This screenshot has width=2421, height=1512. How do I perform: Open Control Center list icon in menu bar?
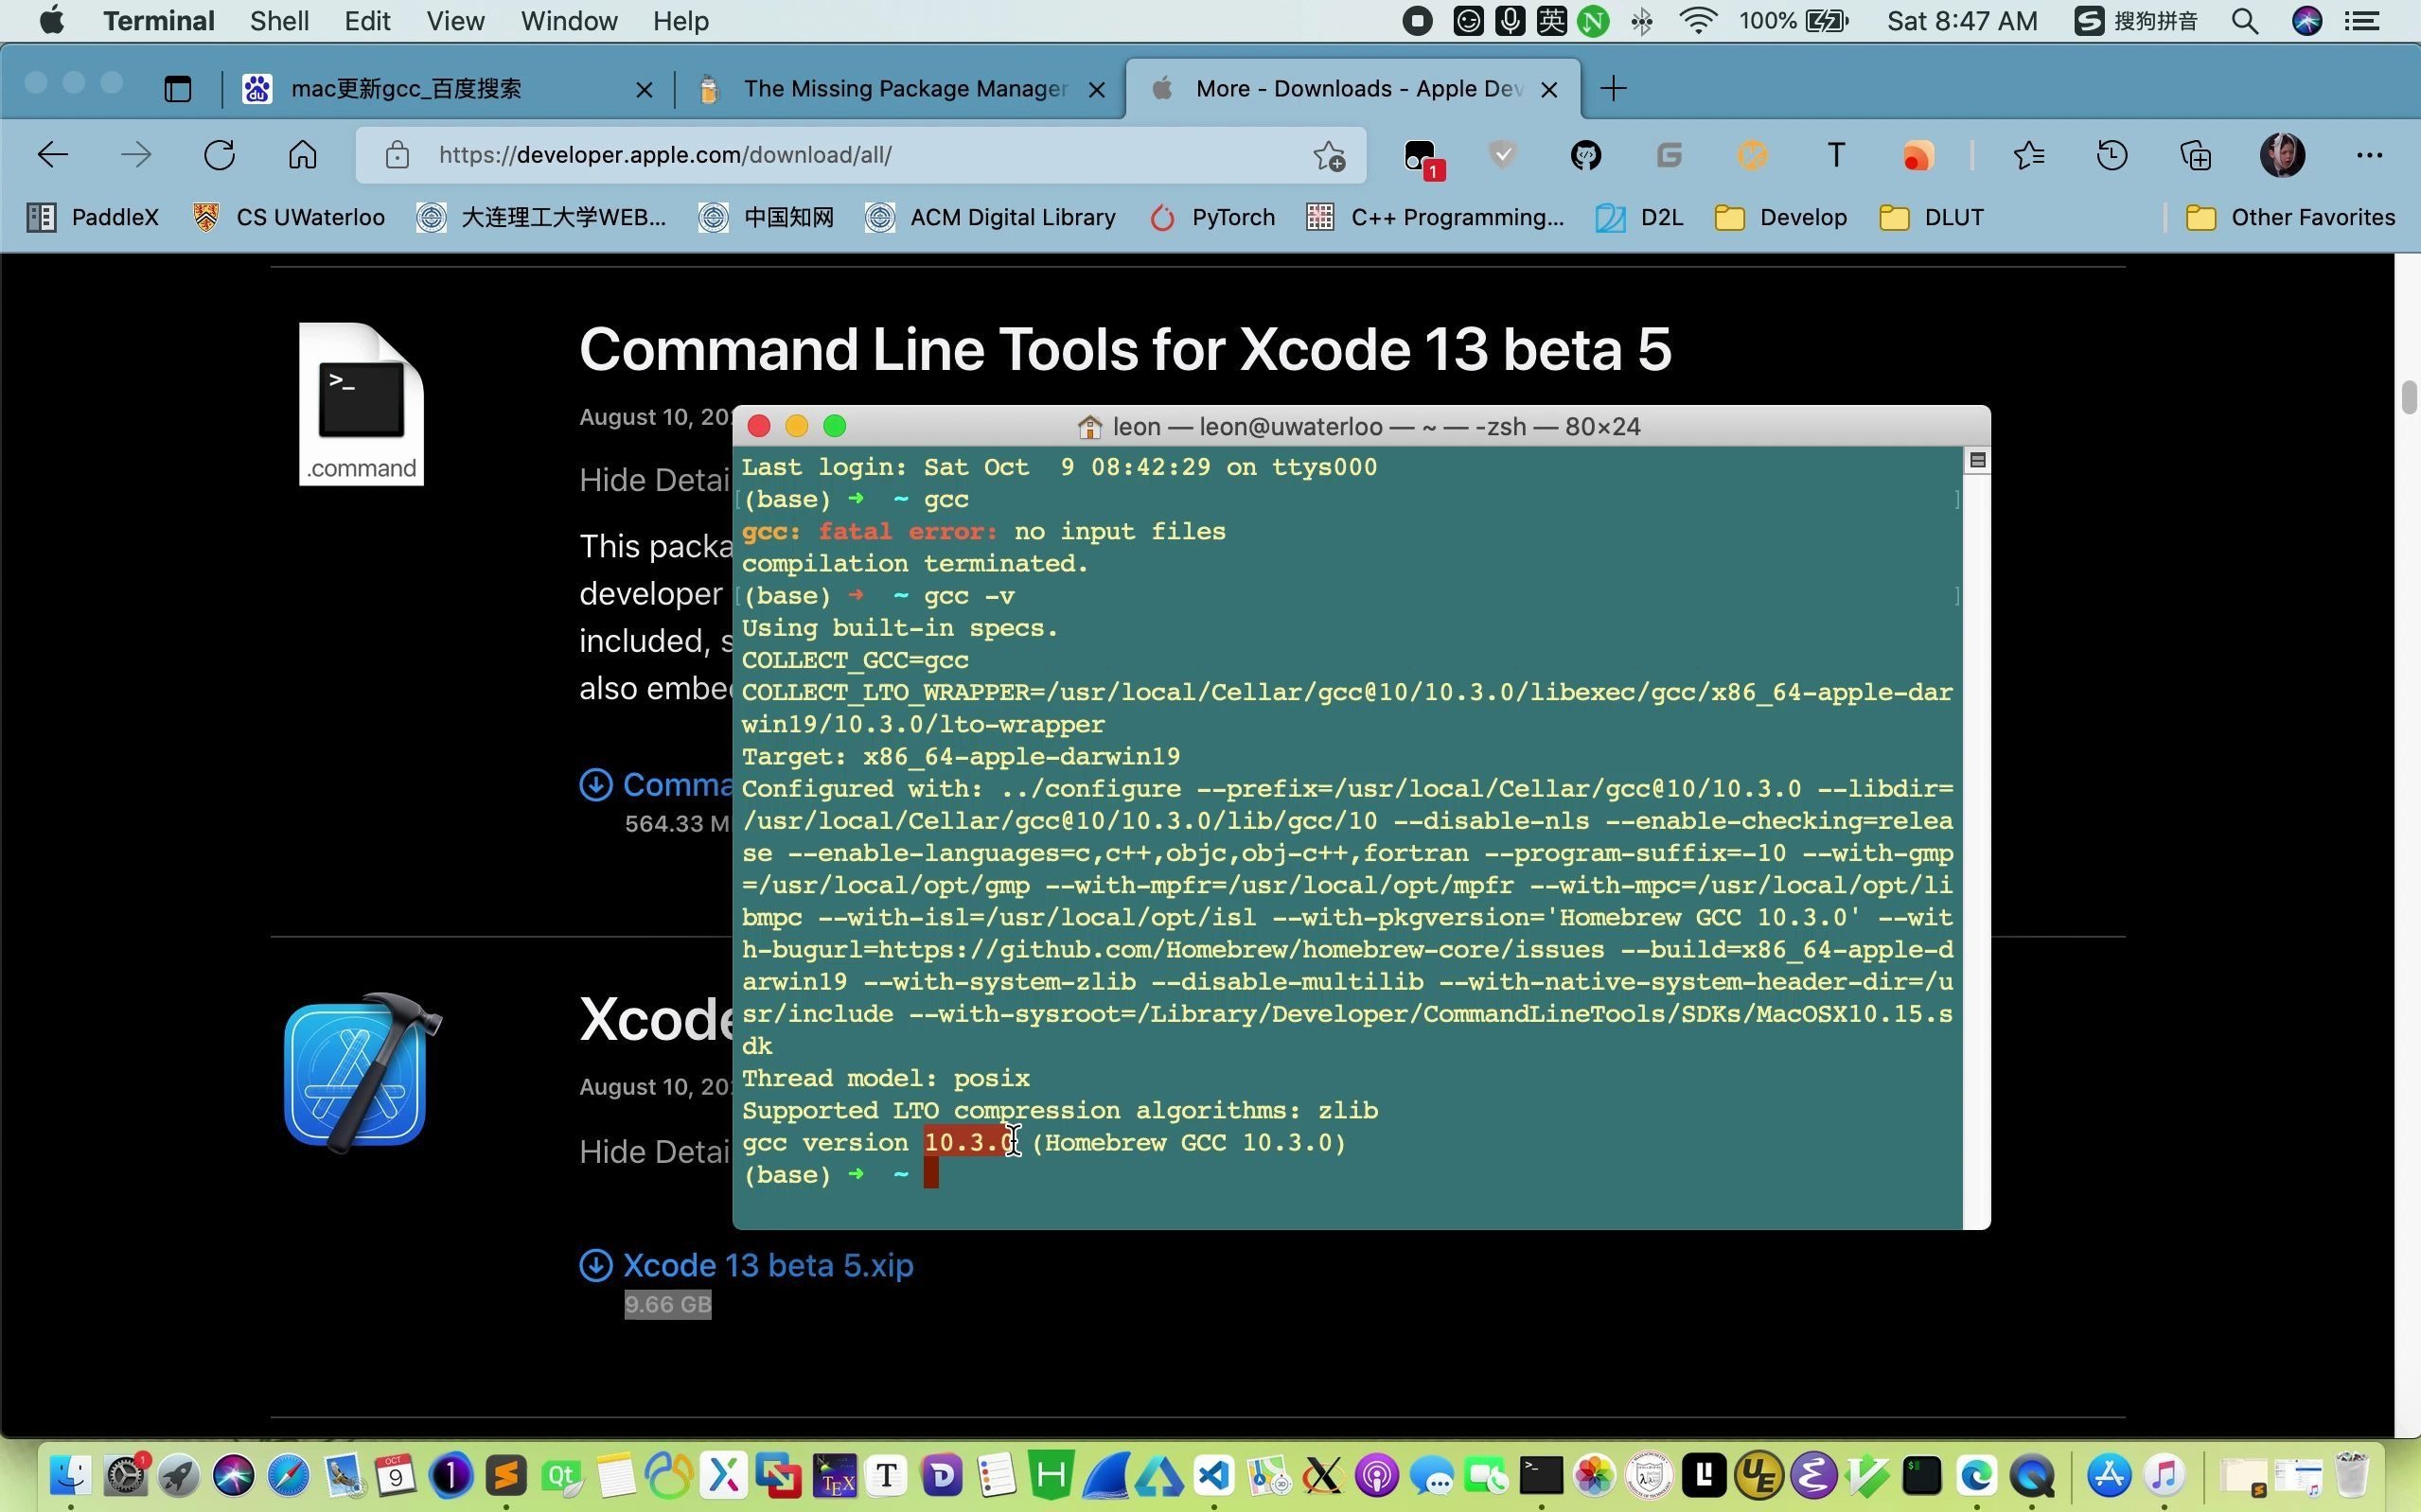pyautogui.click(x=2362, y=21)
